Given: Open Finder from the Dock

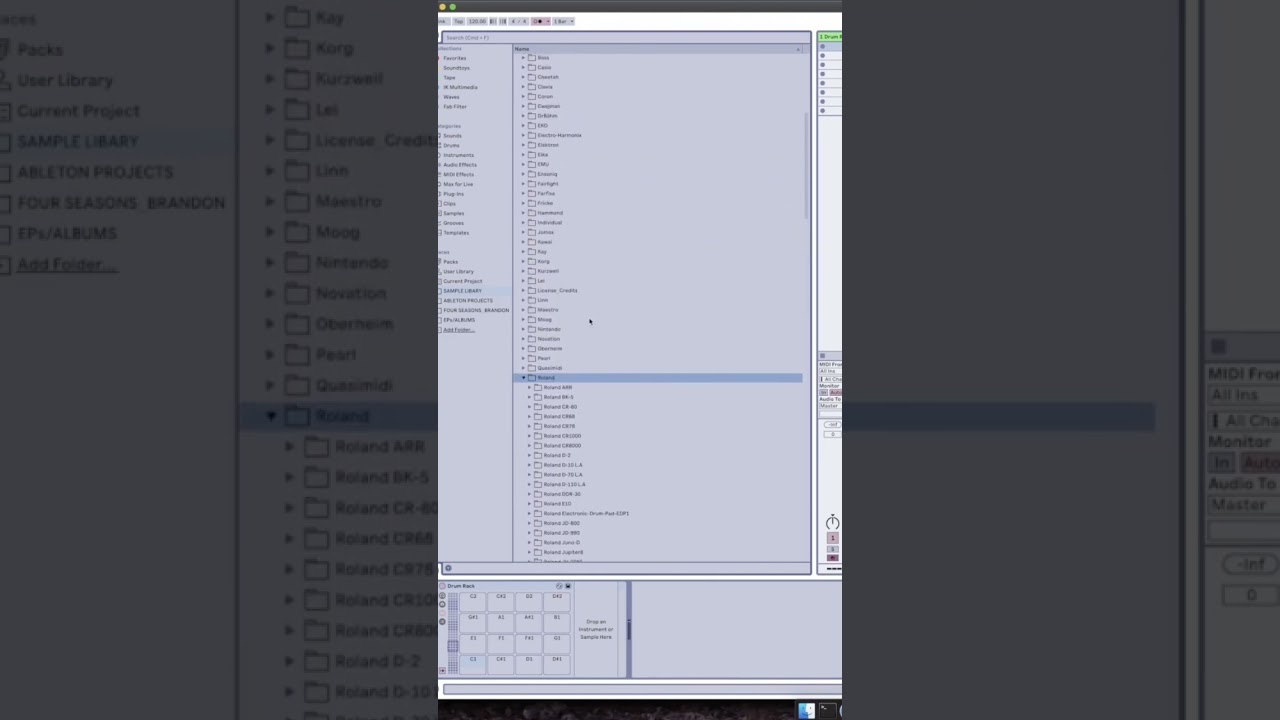Looking at the screenshot, I should [806, 711].
